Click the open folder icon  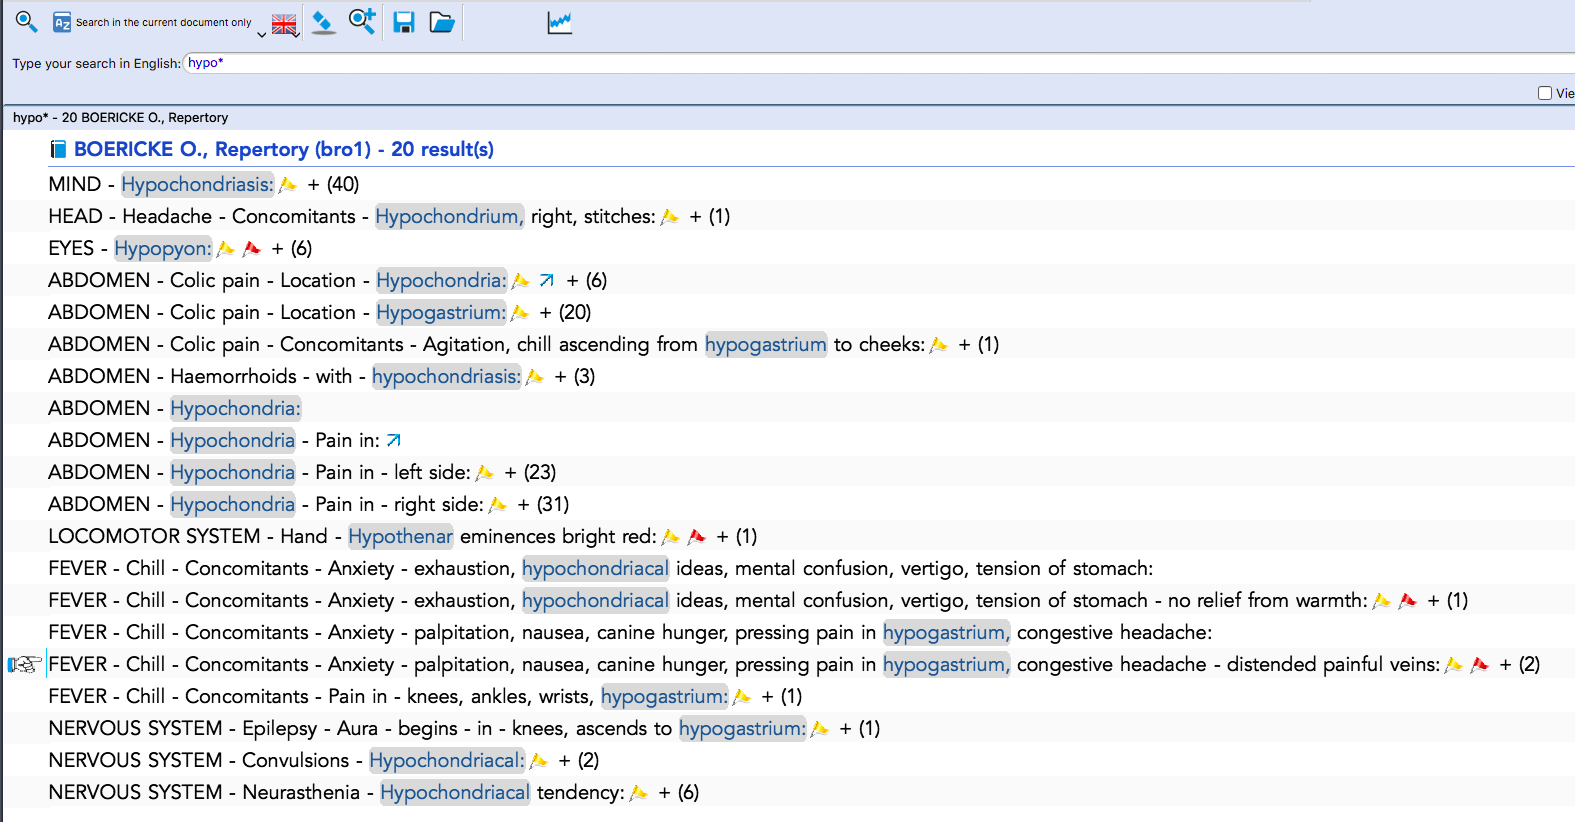point(442,22)
